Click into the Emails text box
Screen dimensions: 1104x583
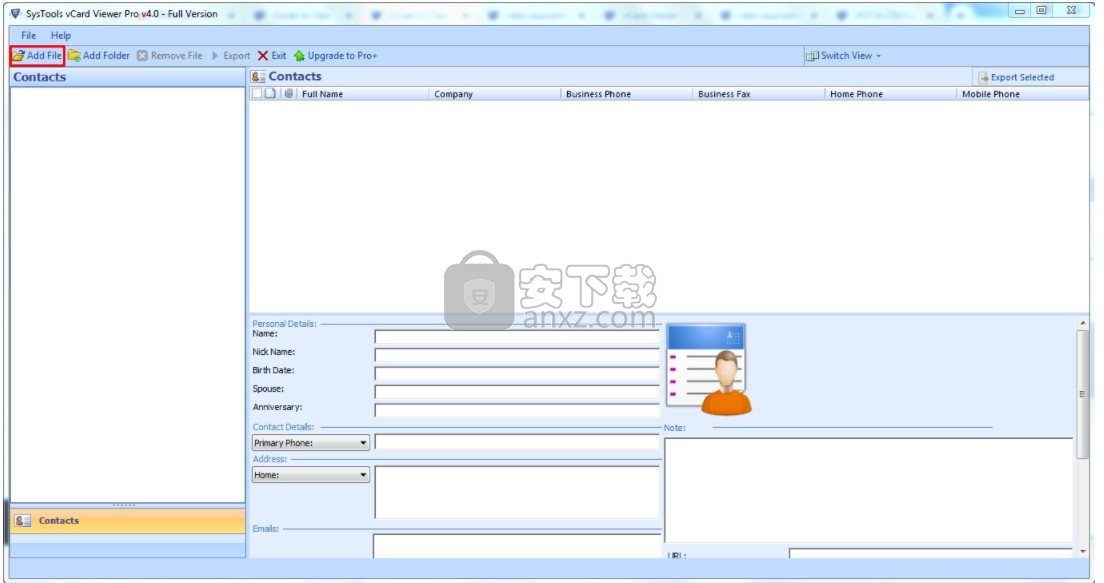pos(517,546)
